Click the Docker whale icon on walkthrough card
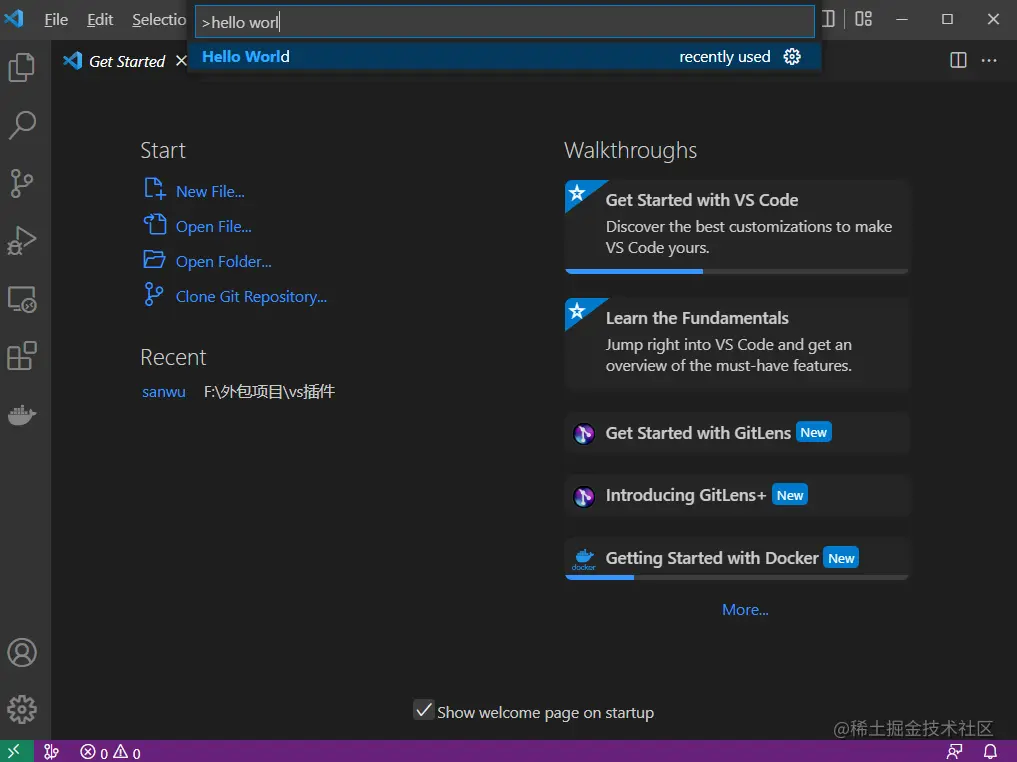Viewport: 1017px width, 762px height. point(584,558)
